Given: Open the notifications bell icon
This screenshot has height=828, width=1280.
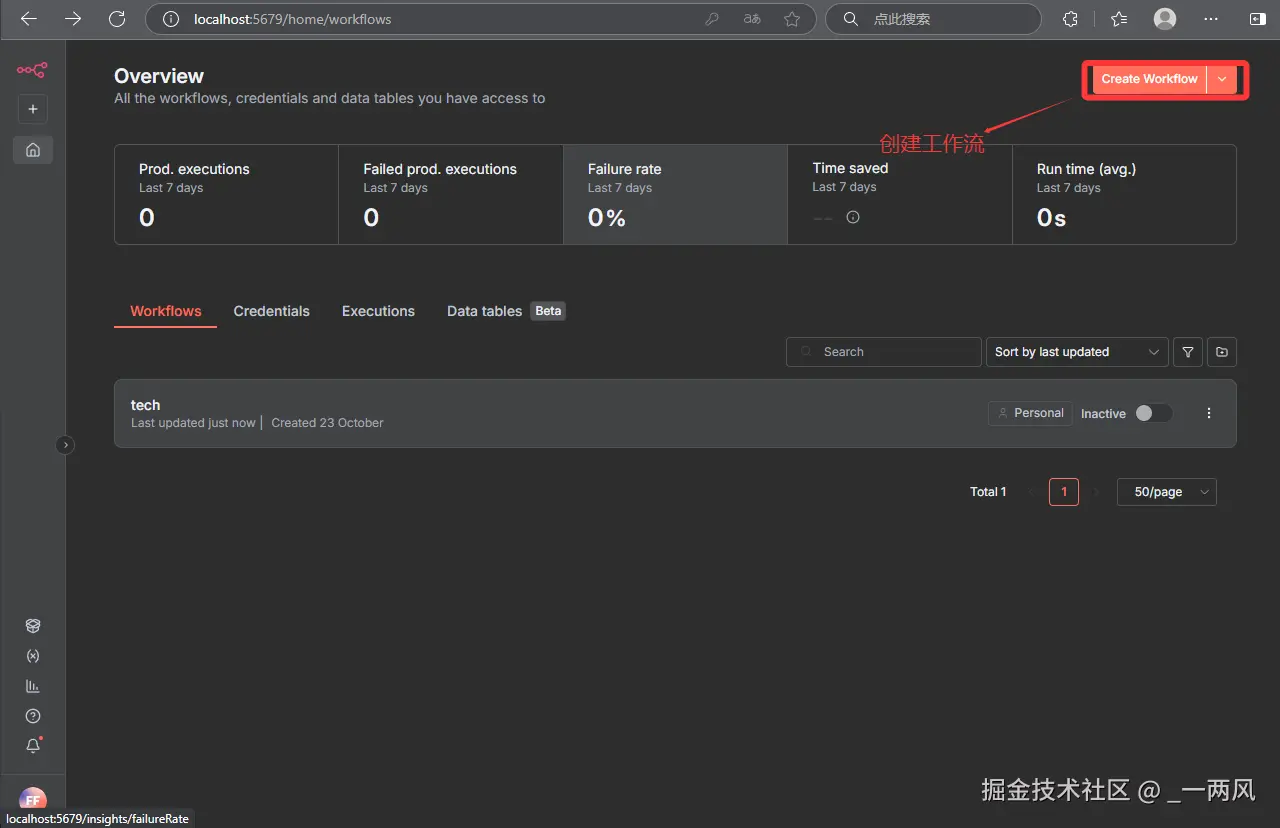Looking at the screenshot, I should point(33,746).
